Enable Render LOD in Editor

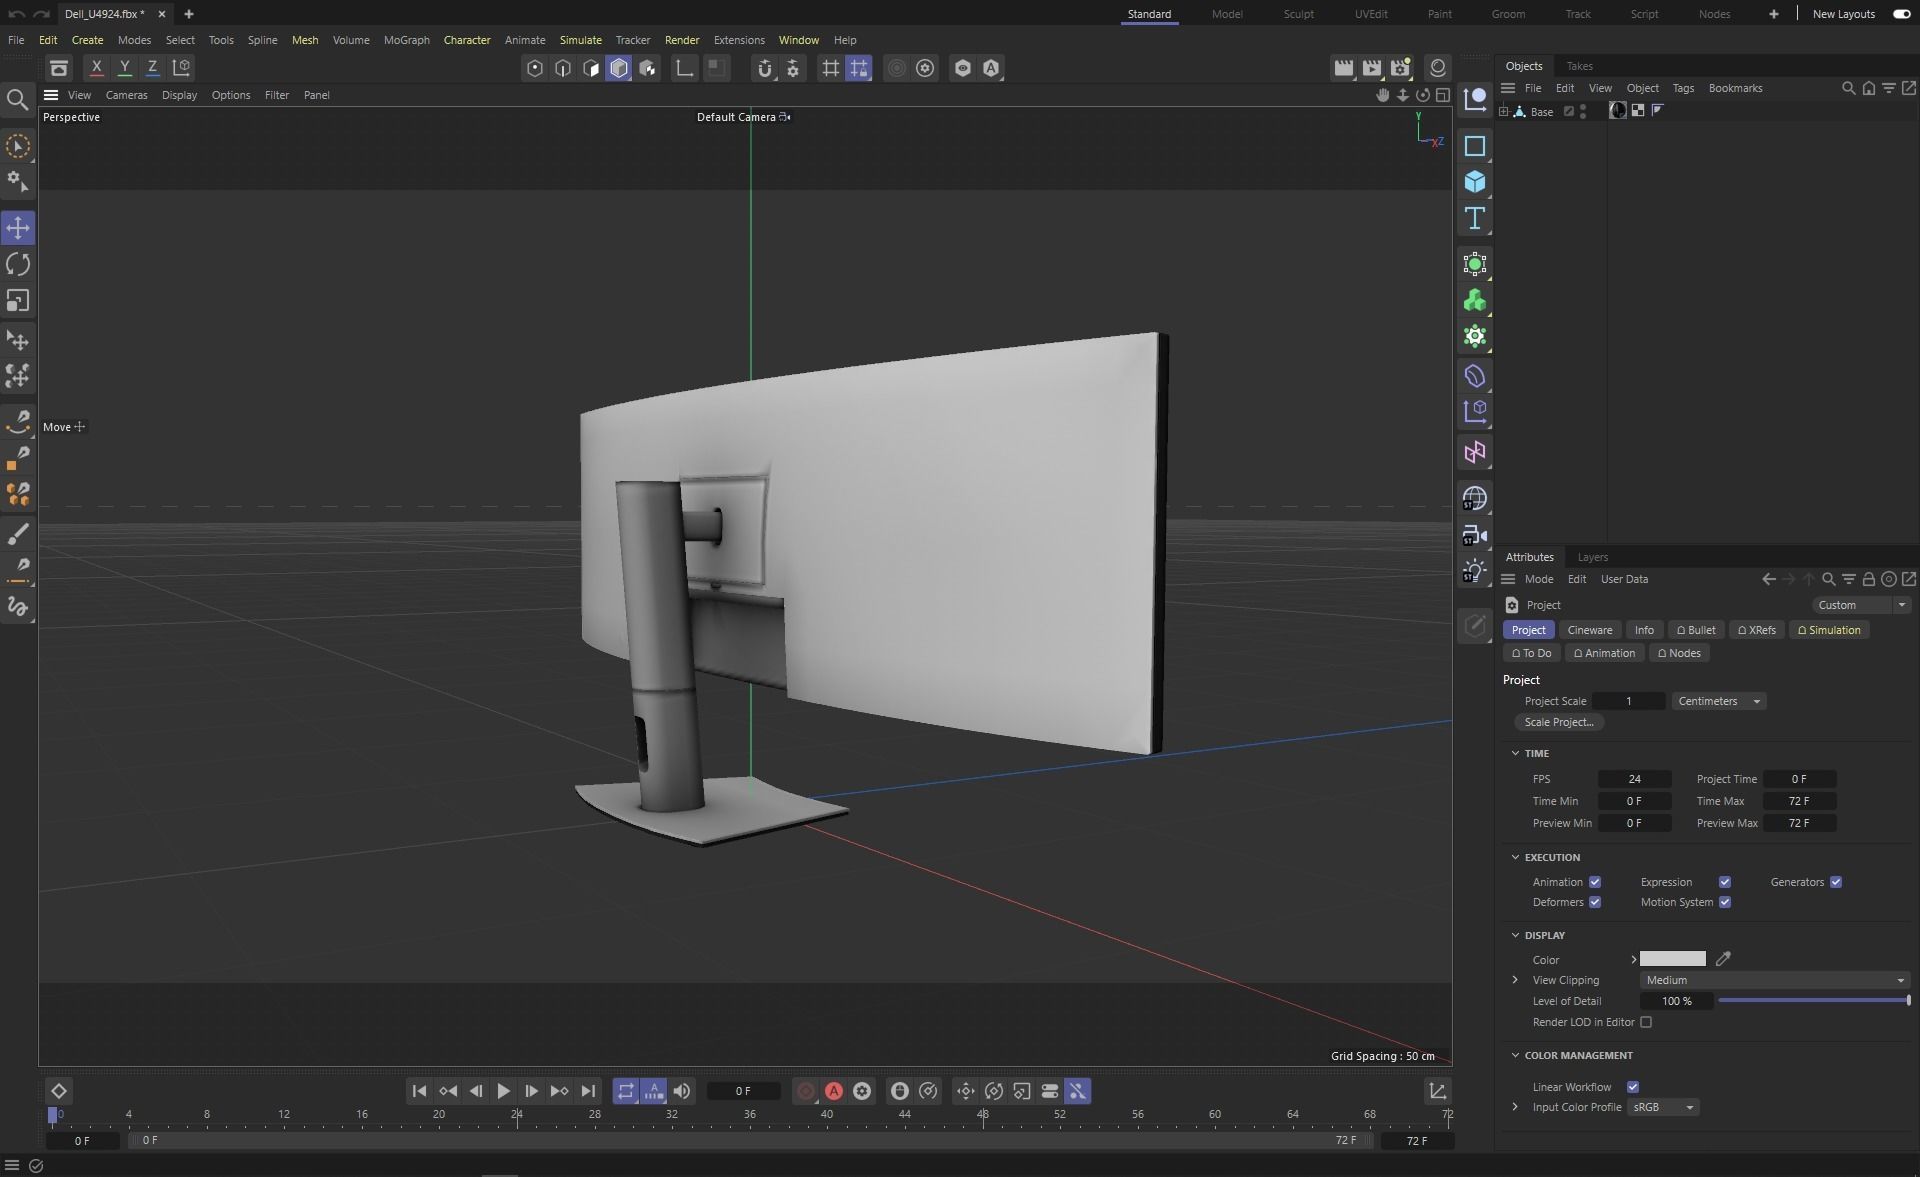click(x=1646, y=1022)
